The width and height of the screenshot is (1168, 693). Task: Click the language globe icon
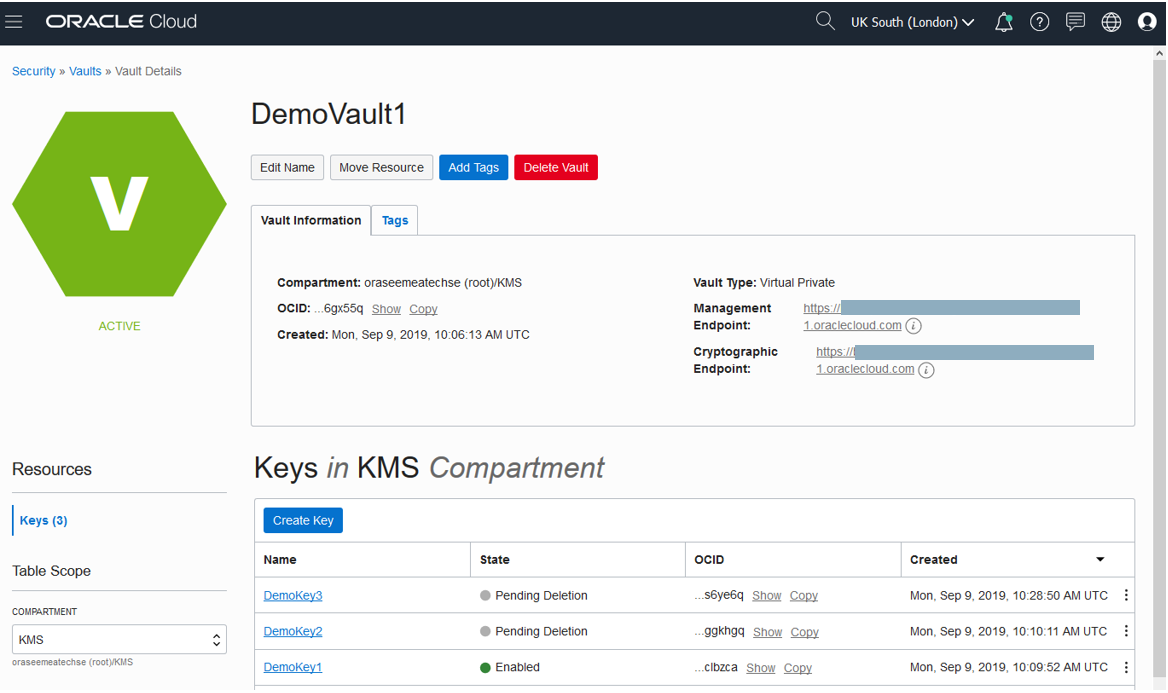coord(1111,22)
